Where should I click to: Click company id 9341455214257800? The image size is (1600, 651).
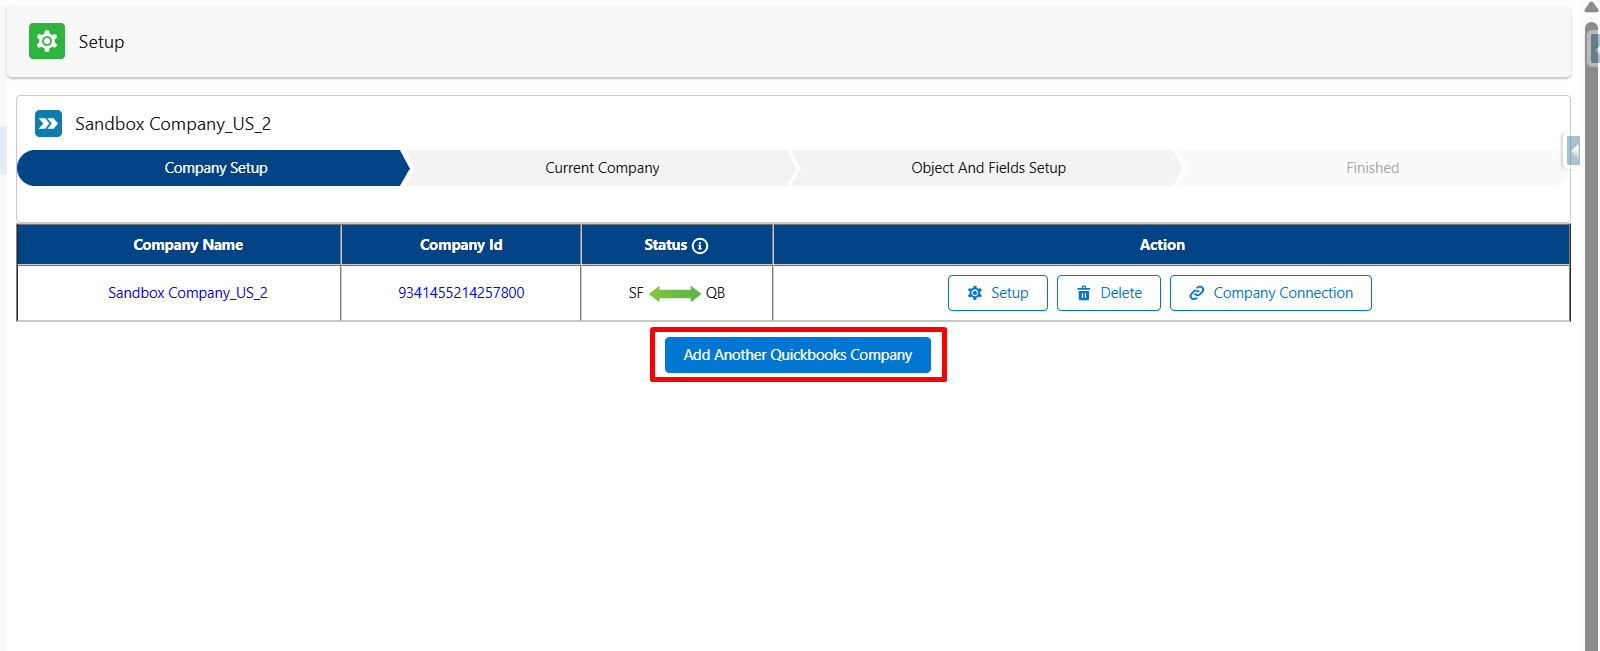461,293
